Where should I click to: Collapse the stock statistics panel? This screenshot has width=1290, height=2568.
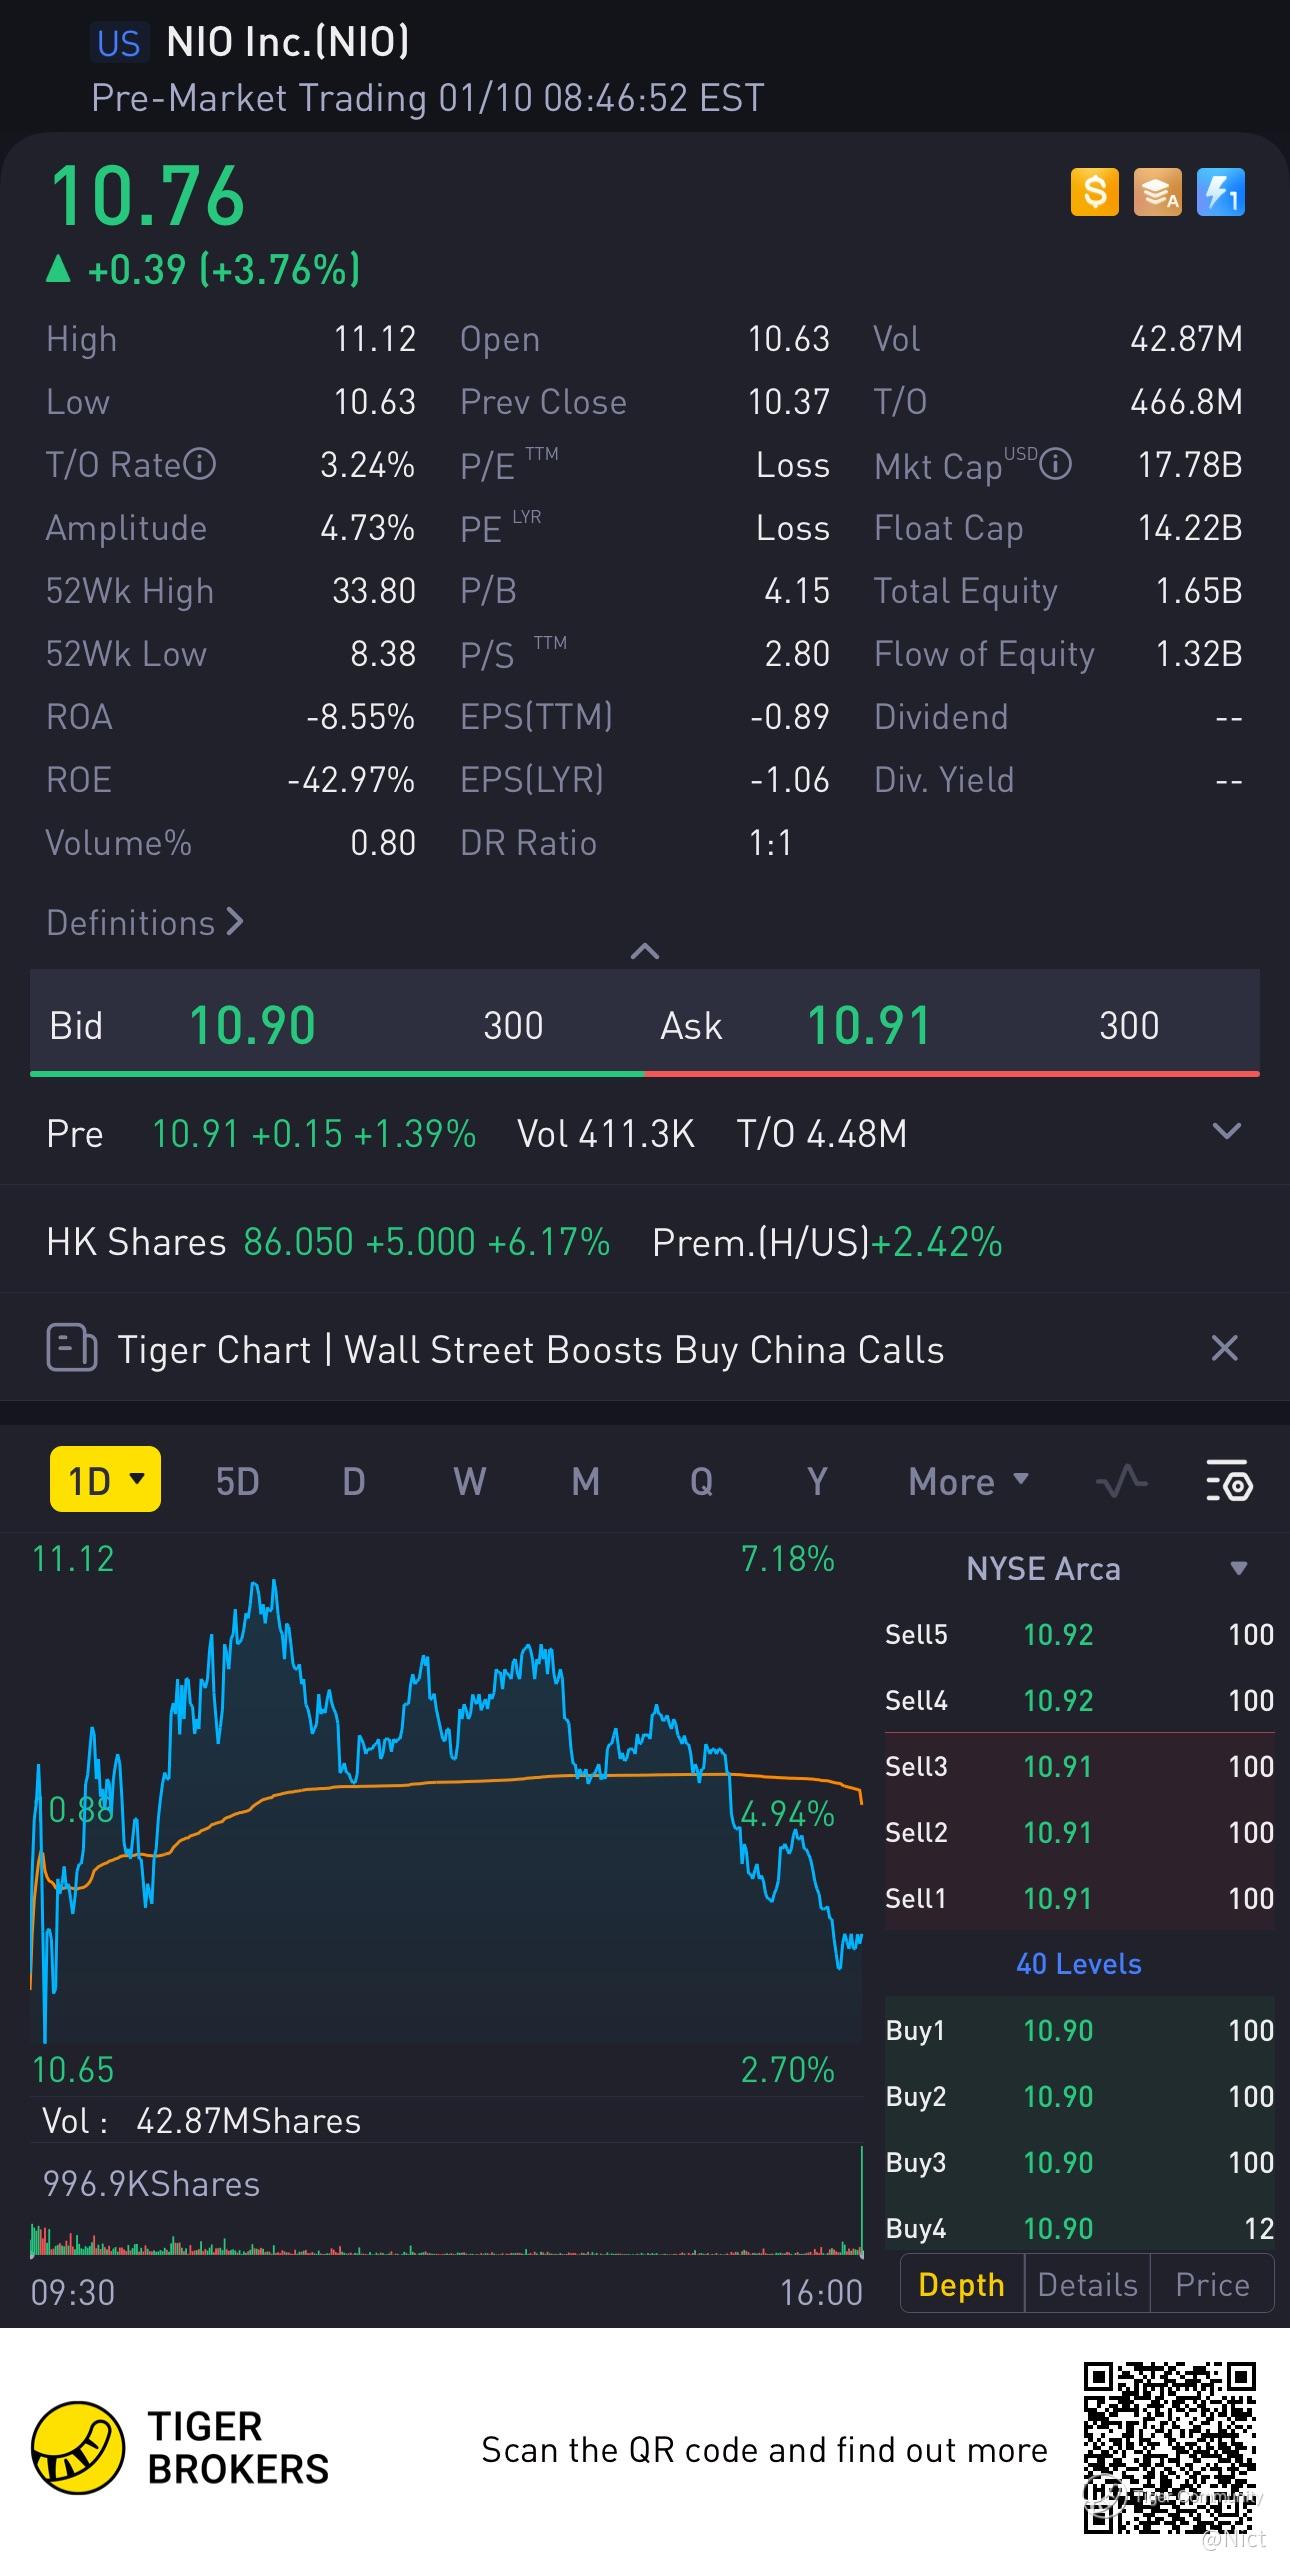(x=645, y=951)
